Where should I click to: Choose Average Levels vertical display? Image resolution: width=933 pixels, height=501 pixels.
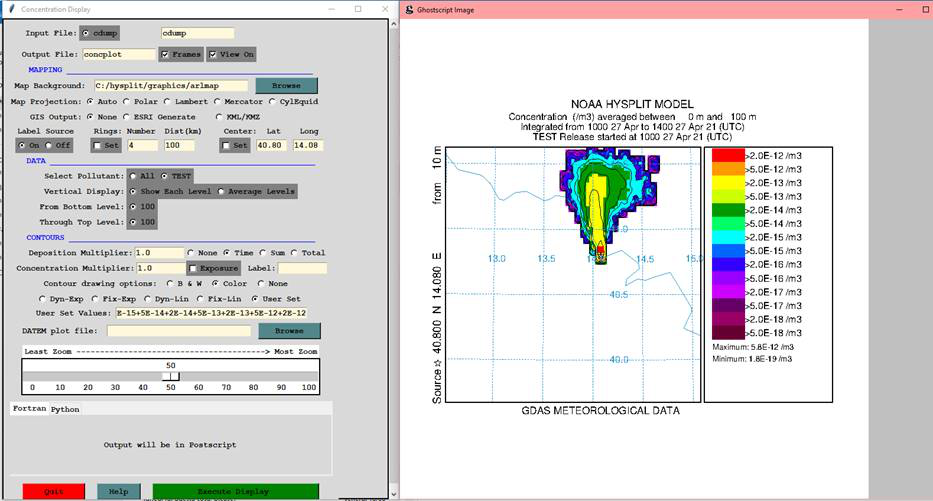tap(221, 192)
